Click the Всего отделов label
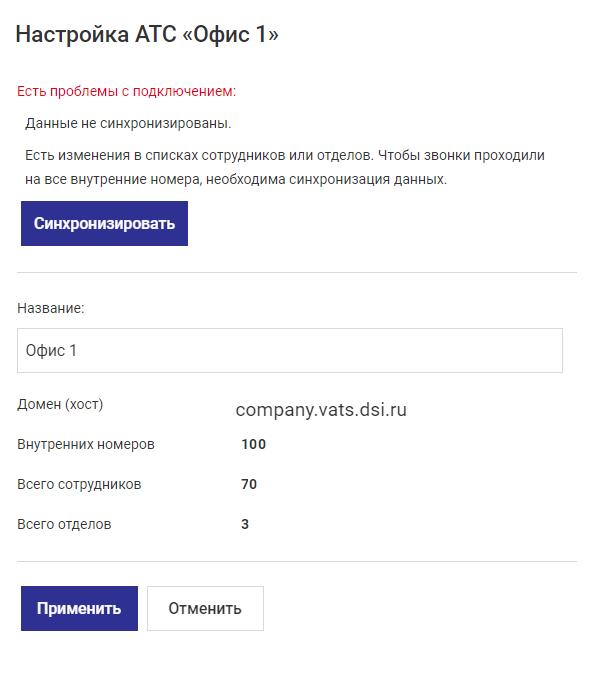The height and width of the screenshot is (683, 598). coord(64,524)
